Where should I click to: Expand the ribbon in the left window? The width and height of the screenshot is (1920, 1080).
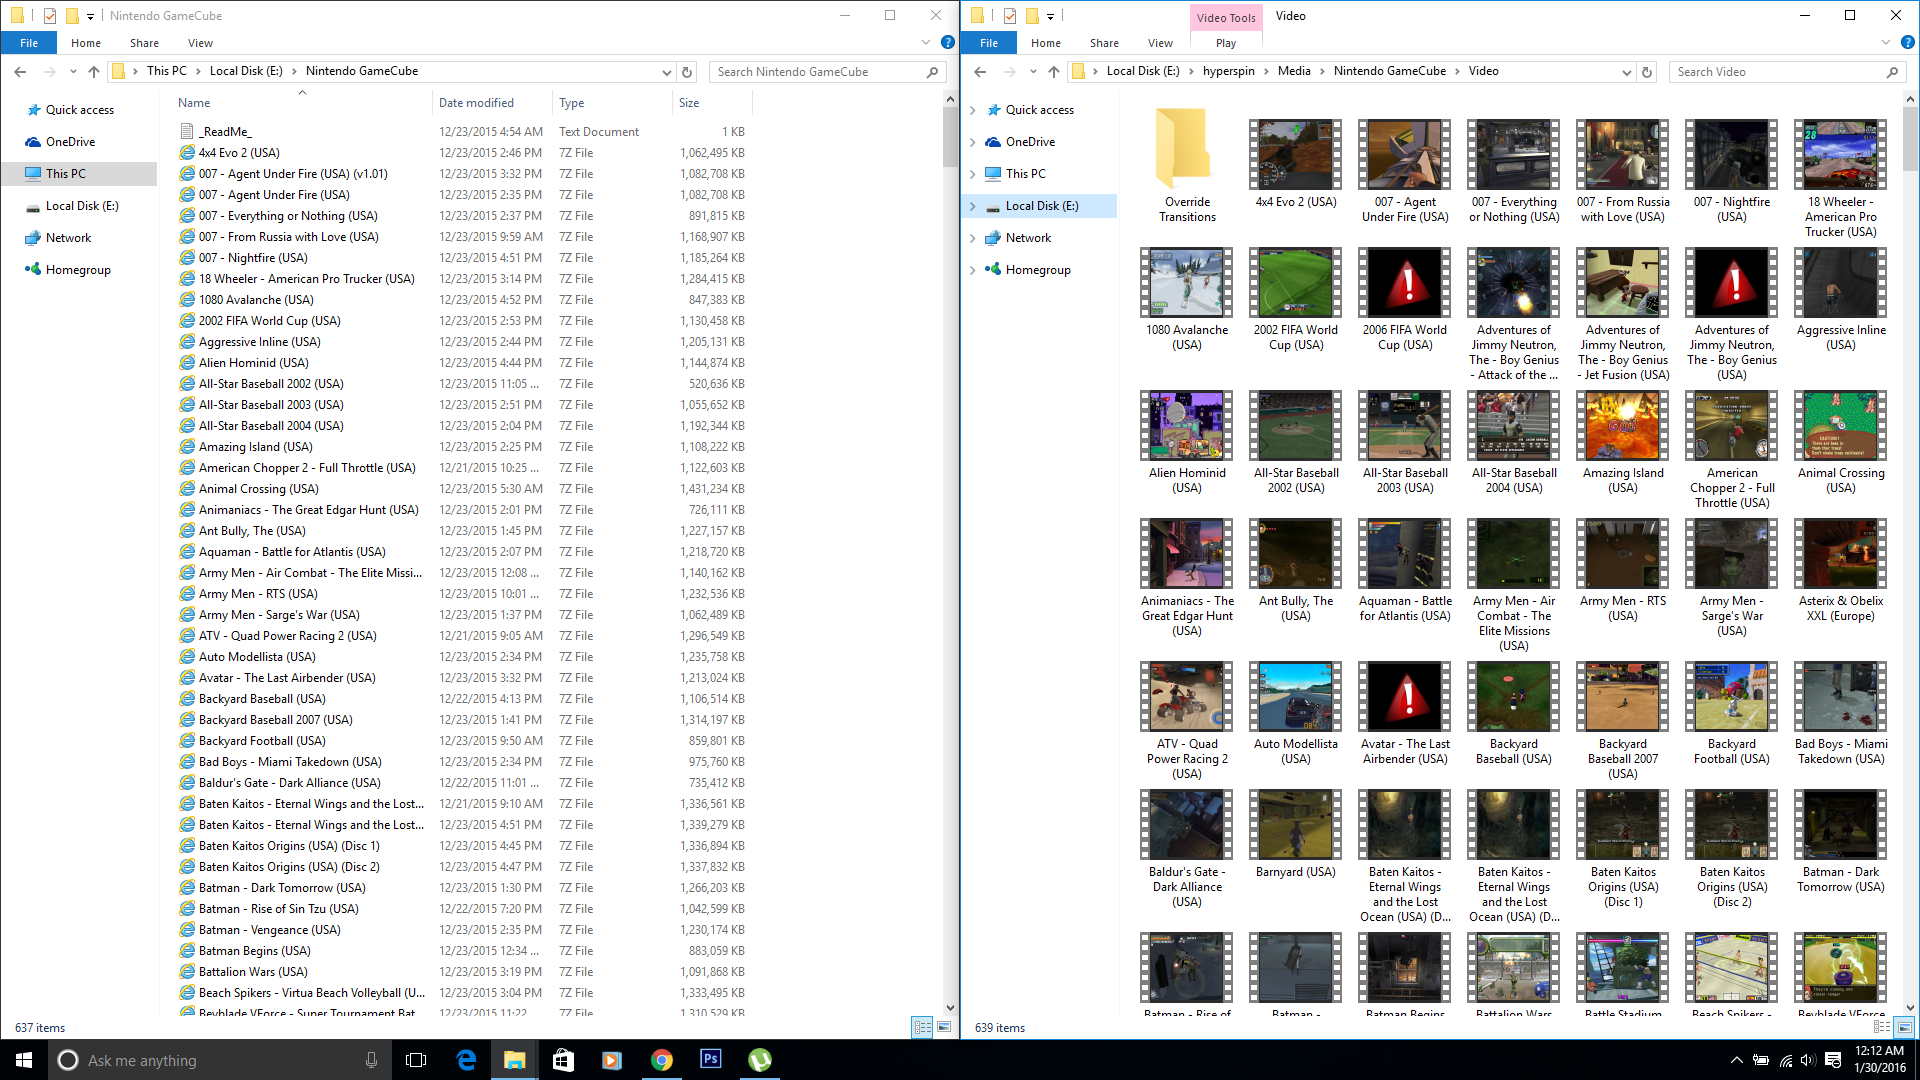926,43
